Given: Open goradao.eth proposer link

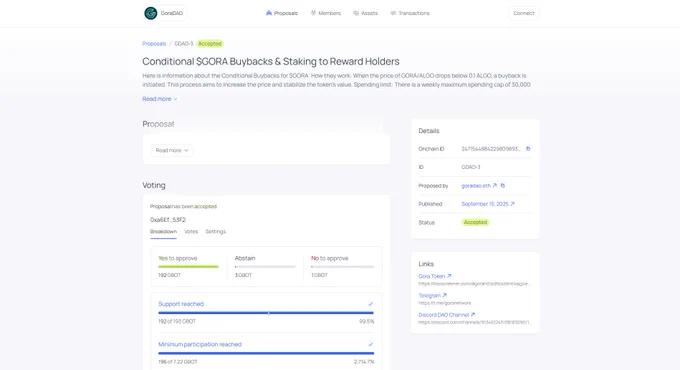Looking at the screenshot, I should [x=479, y=186].
